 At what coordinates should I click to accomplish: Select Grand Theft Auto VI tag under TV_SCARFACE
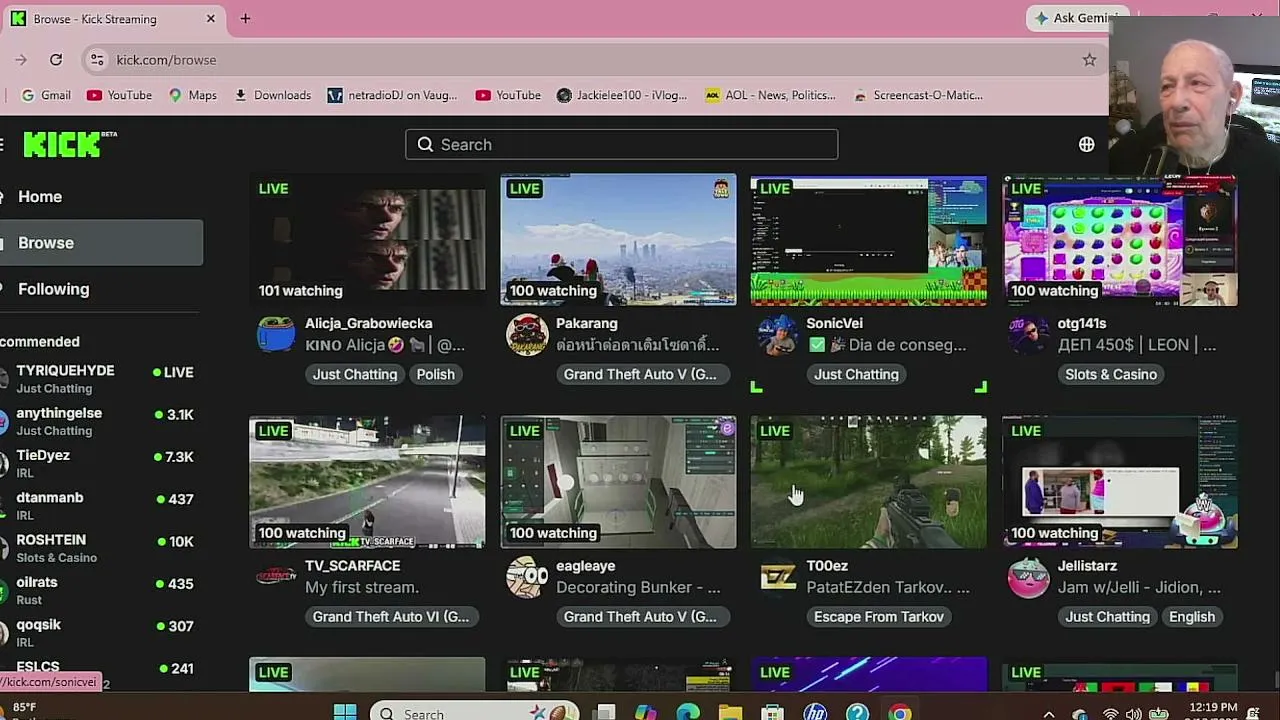click(x=390, y=616)
